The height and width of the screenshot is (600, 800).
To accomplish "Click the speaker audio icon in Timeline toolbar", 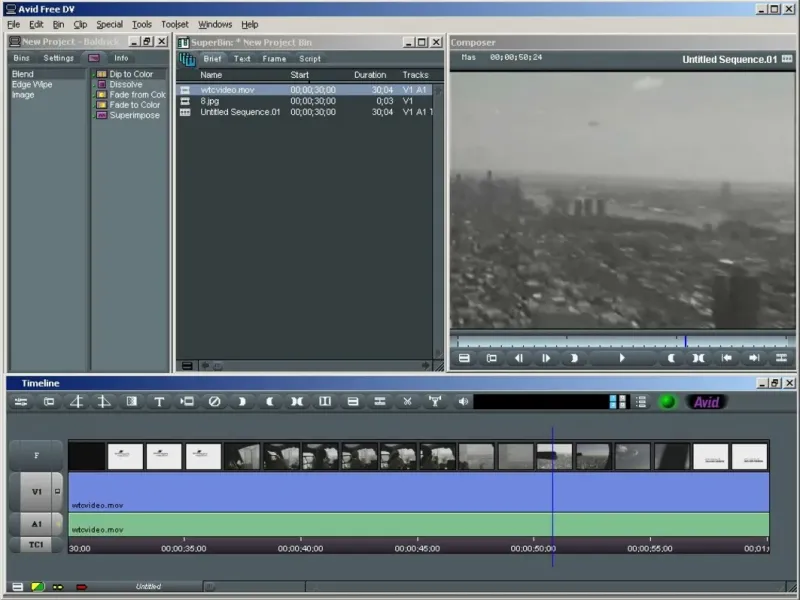I will [462, 402].
